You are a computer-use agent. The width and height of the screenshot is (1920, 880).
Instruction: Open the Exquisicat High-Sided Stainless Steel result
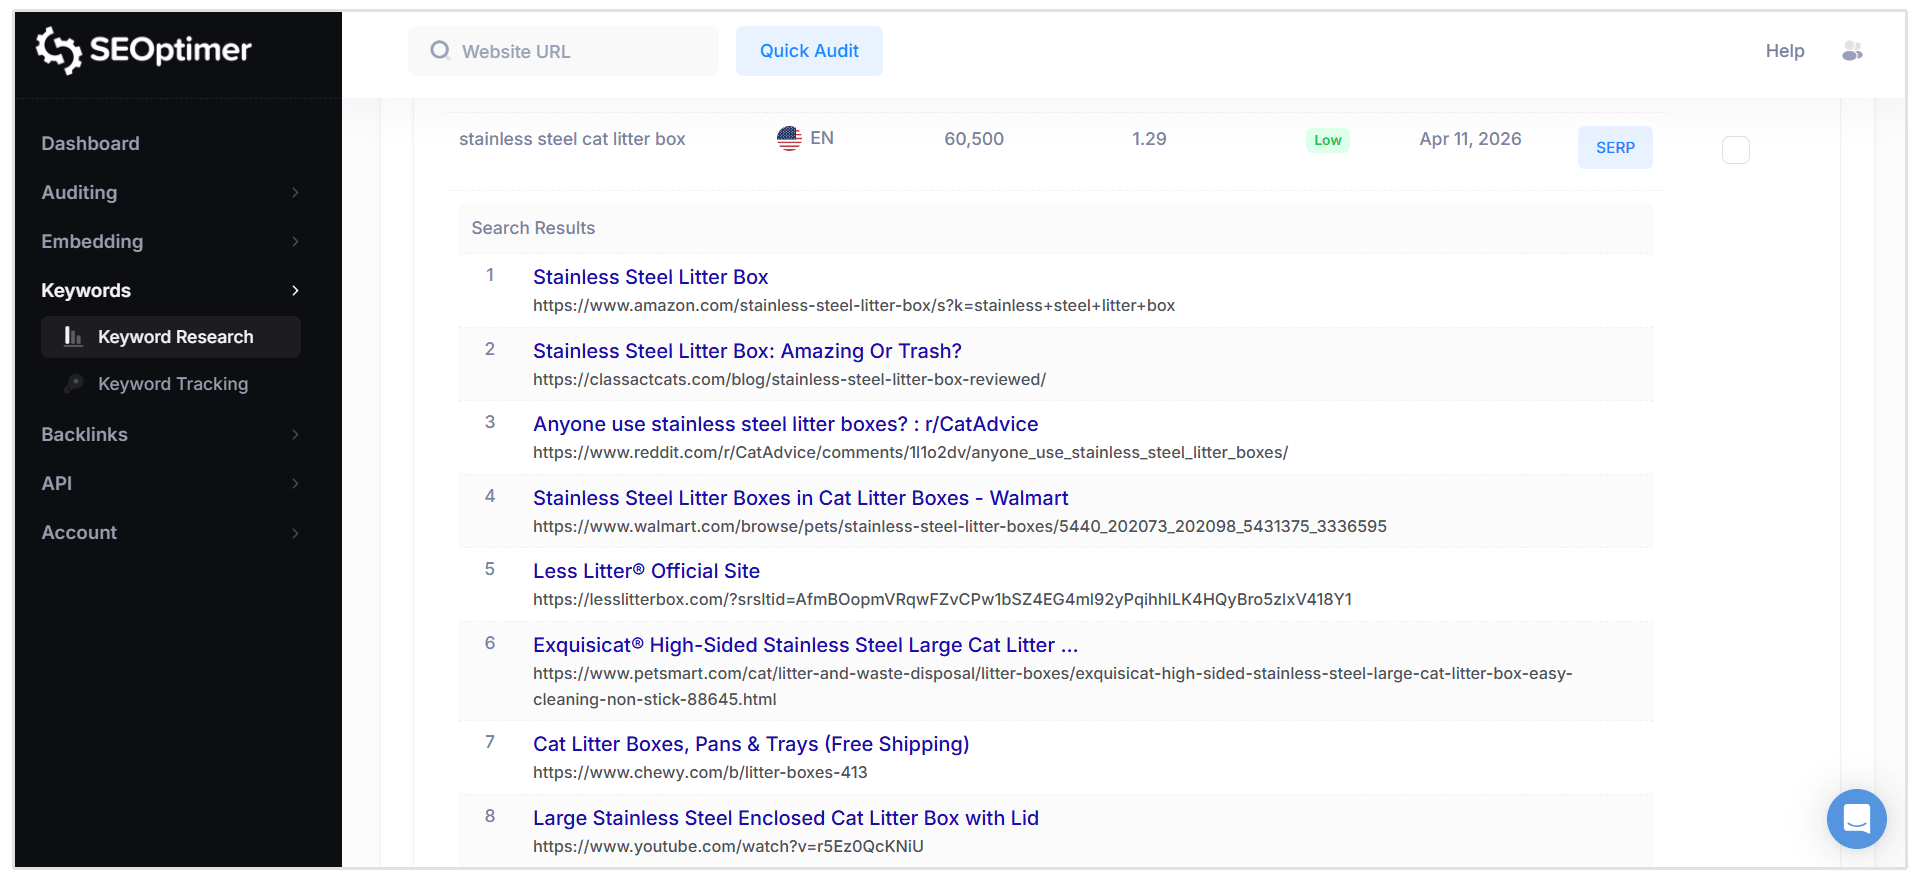coord(805,645)
